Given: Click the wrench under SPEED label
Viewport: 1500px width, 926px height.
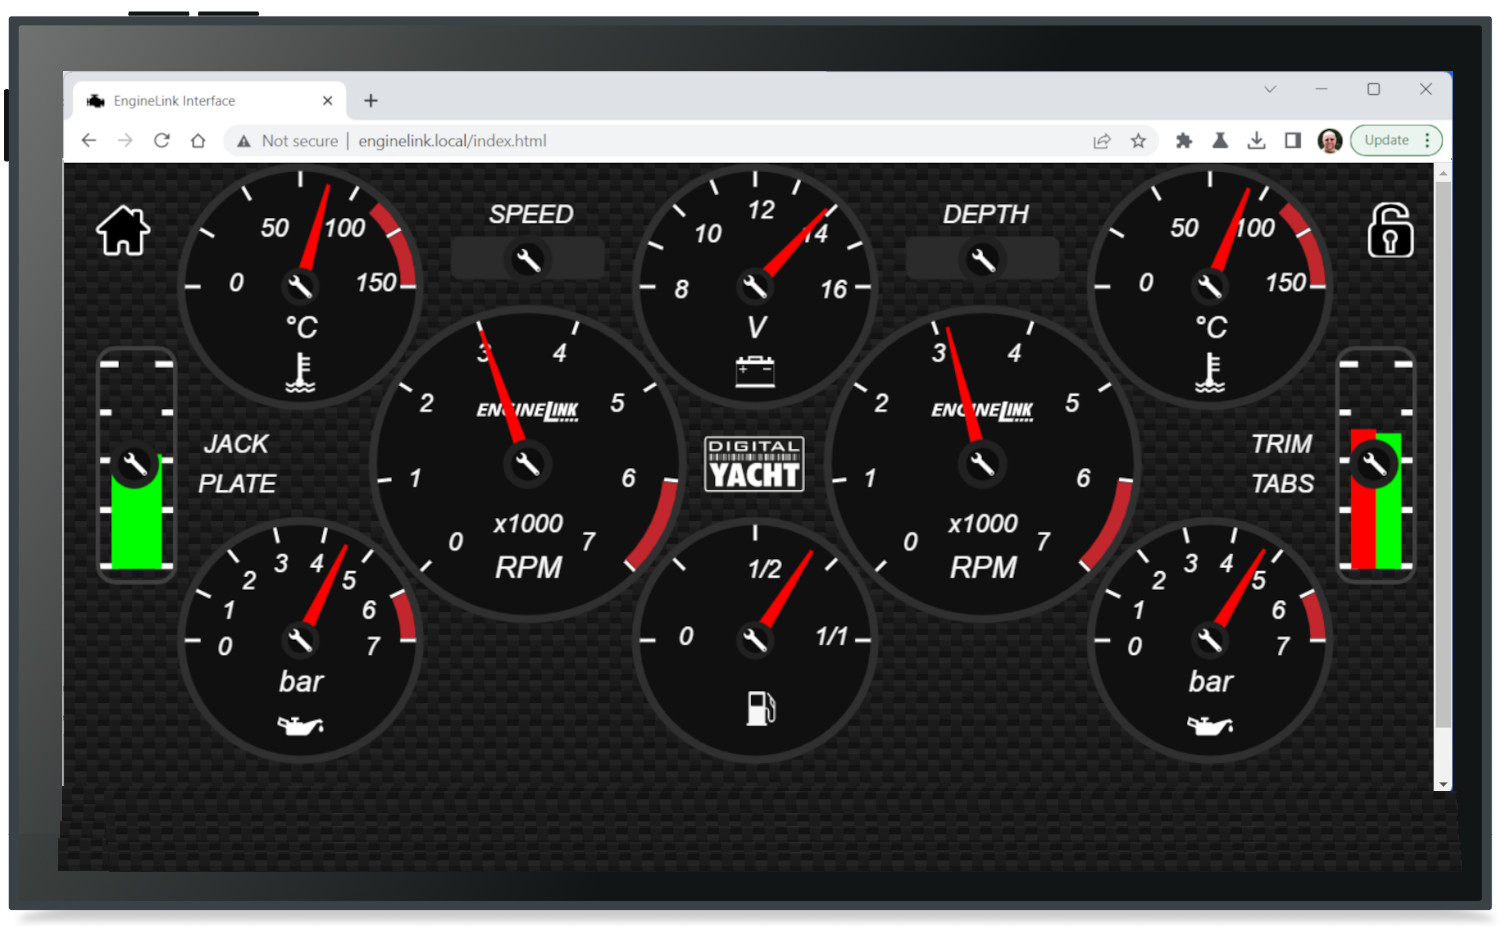Looking at the screenshot, I should tap(528, 260).
